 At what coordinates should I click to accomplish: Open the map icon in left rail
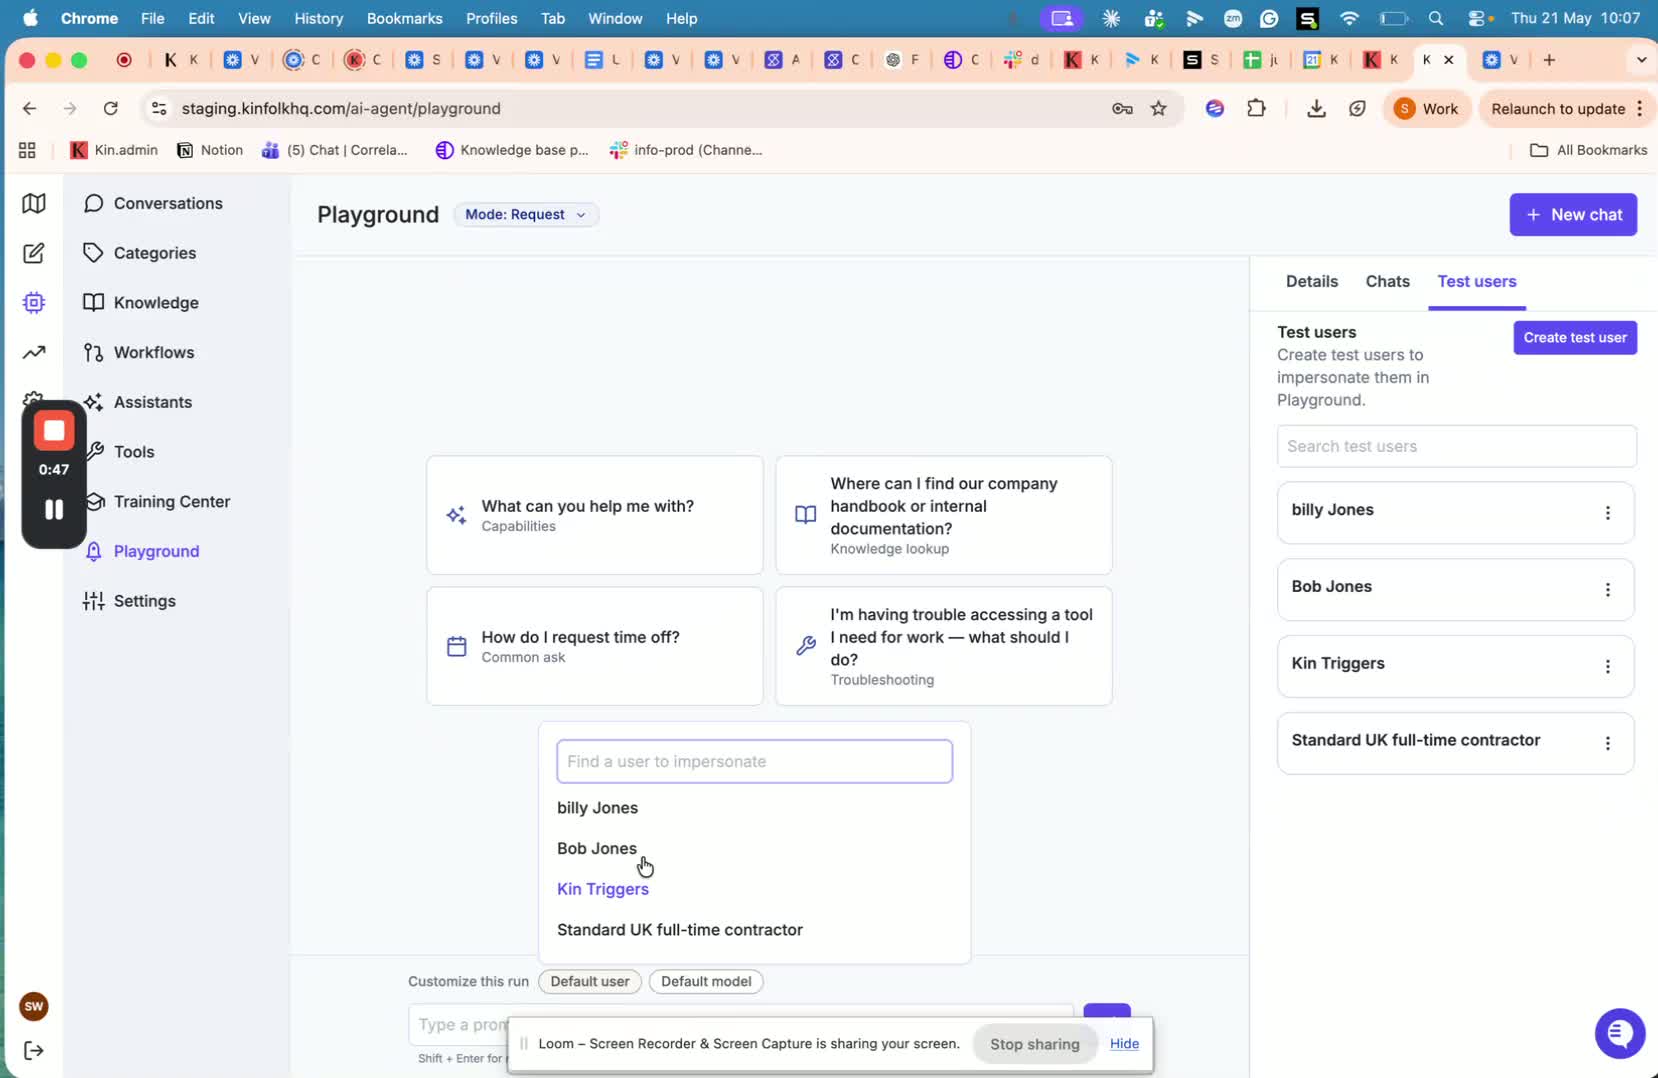(x=34, y=203)
